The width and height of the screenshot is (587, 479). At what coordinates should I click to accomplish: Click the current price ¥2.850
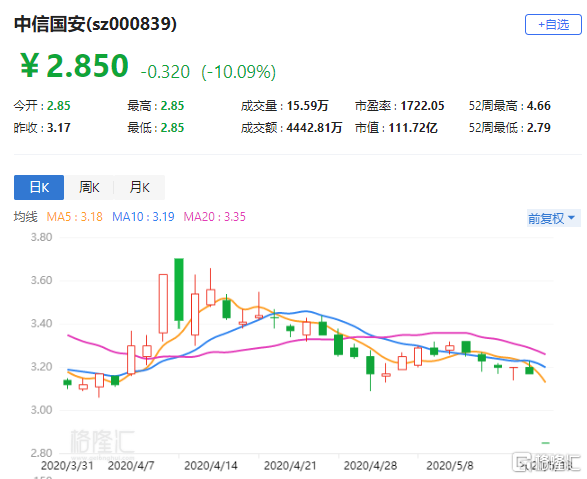pyautogui.click(x=74, y=65)
